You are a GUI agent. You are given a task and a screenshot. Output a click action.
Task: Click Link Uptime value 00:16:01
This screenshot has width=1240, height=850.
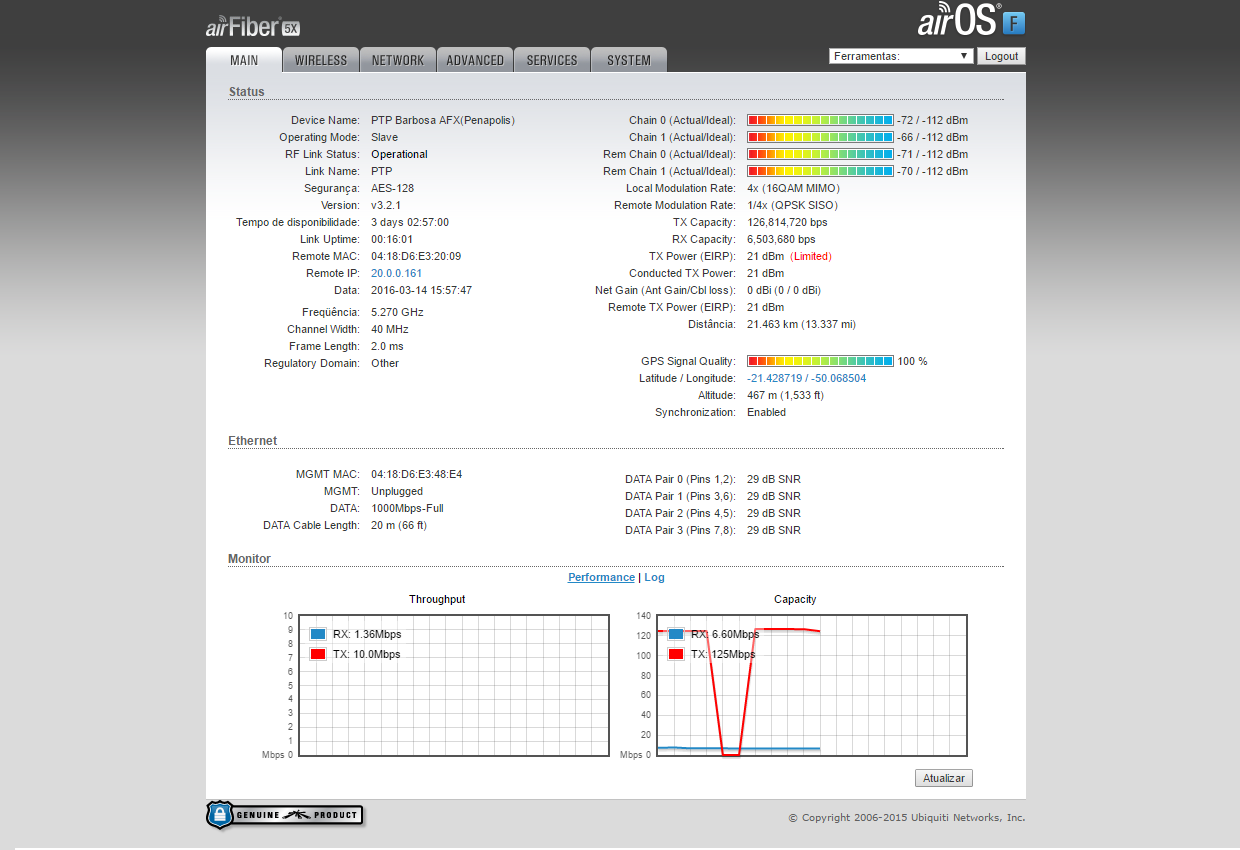[392, 239]
